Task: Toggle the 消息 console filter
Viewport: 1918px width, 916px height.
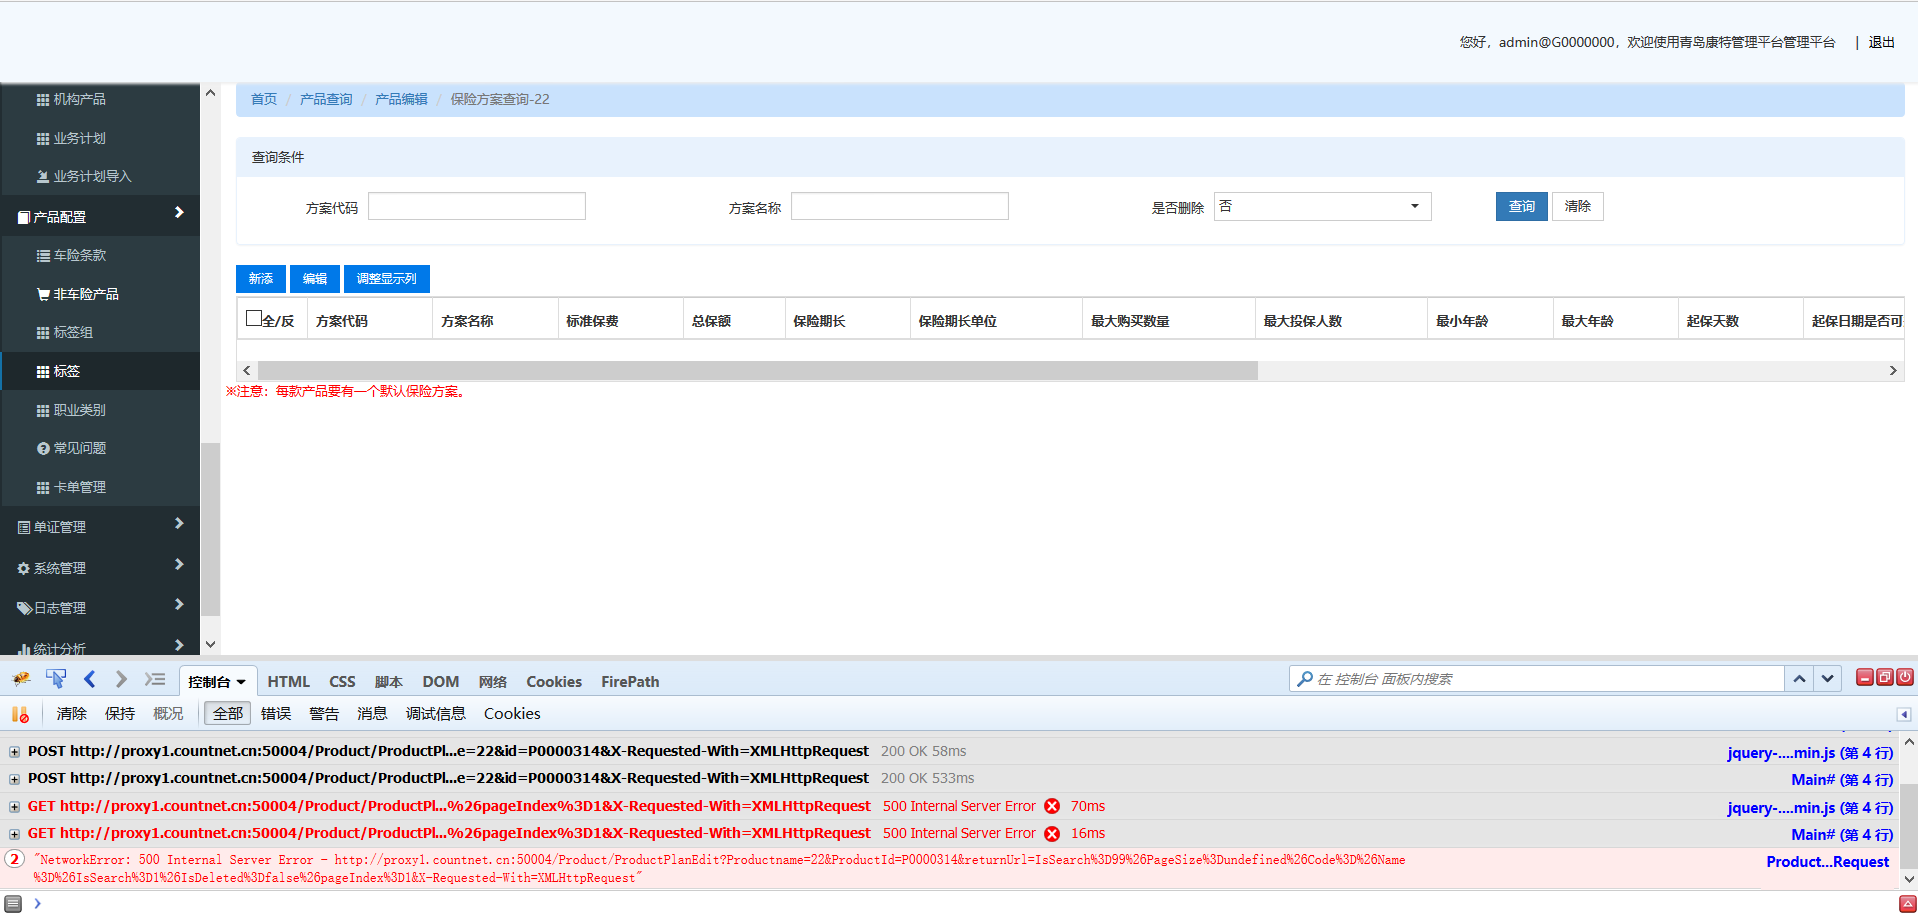Action: click(x=372, y=714)
